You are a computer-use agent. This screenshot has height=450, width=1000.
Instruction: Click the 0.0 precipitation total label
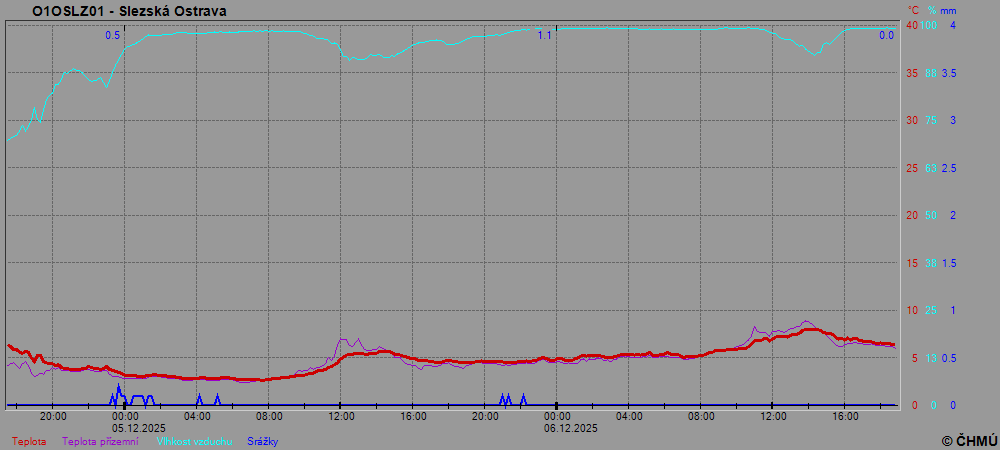[886, 35]
